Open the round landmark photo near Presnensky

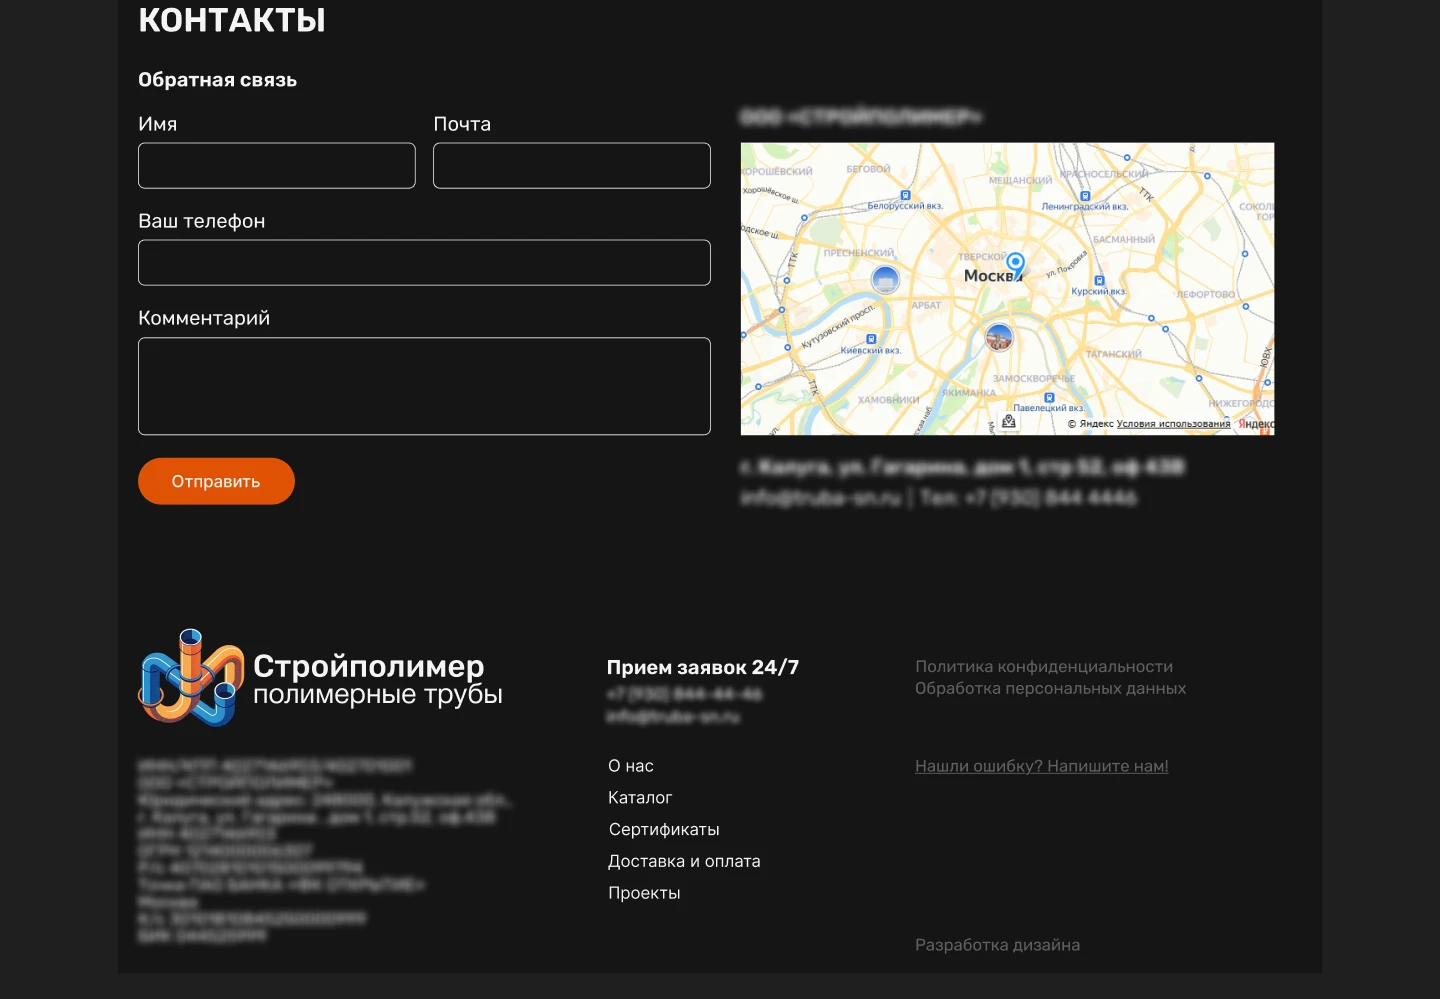click(x=885, y=279)
